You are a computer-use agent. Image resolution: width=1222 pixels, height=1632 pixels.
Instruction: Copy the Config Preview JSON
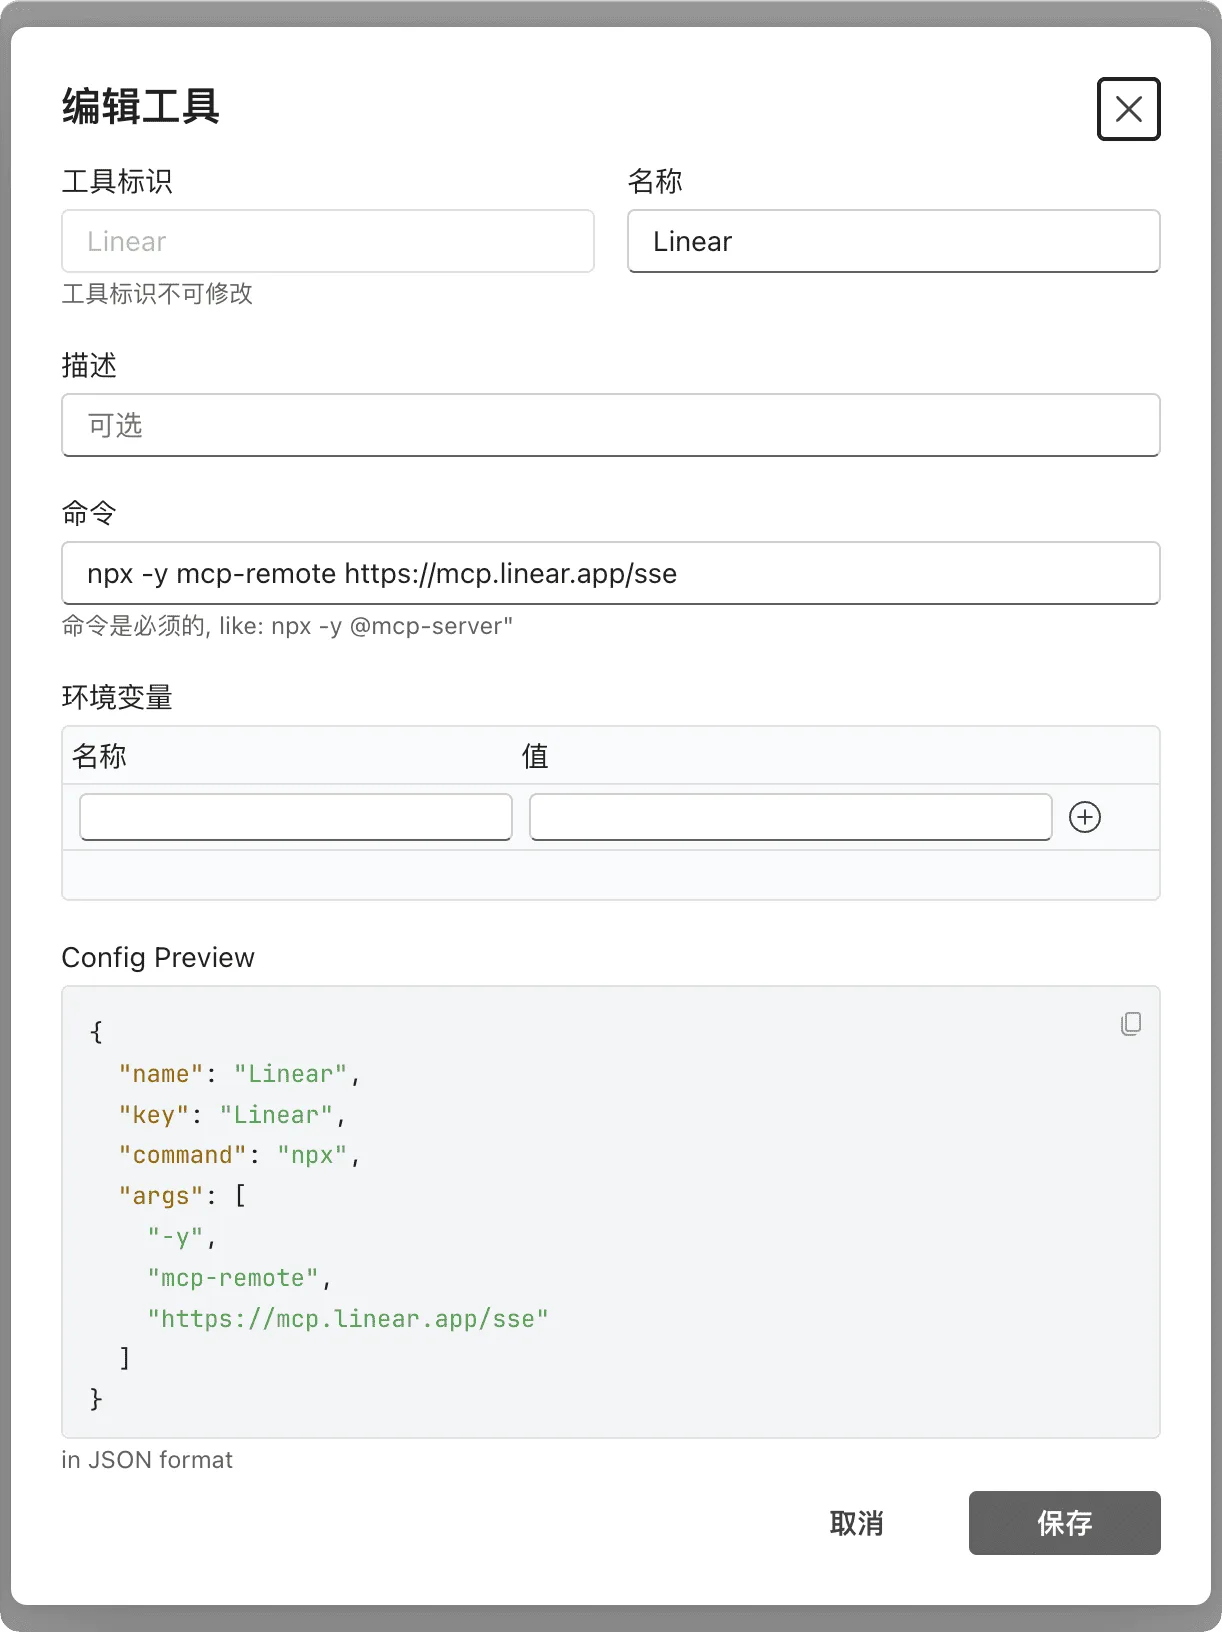click(x=1131, y=1024)
